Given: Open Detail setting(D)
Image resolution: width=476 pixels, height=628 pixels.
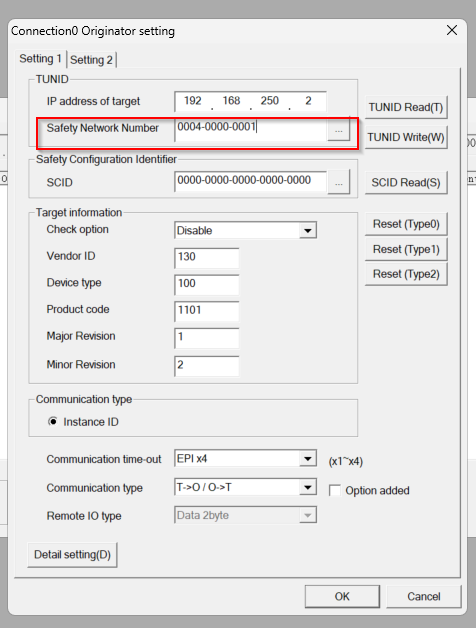Looking at the screenshot, I should pos(73,555).
